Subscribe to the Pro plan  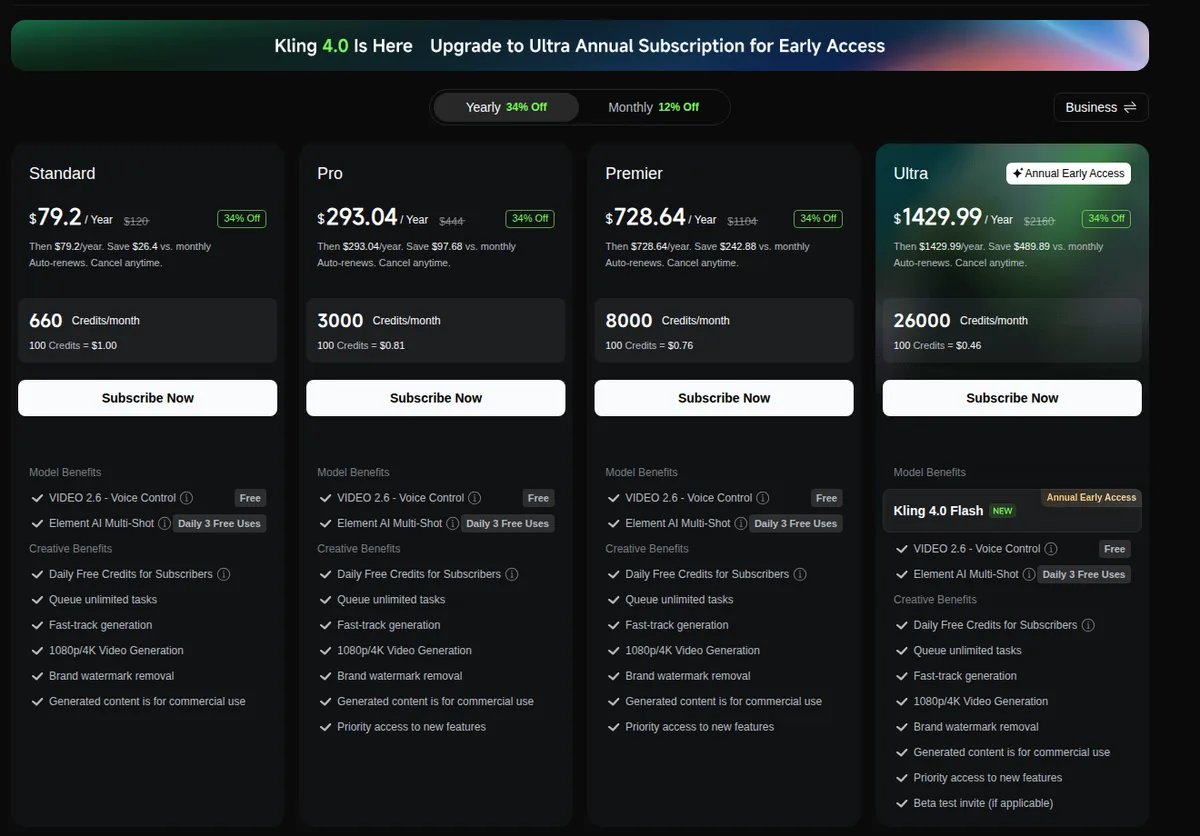pos(436,398)
